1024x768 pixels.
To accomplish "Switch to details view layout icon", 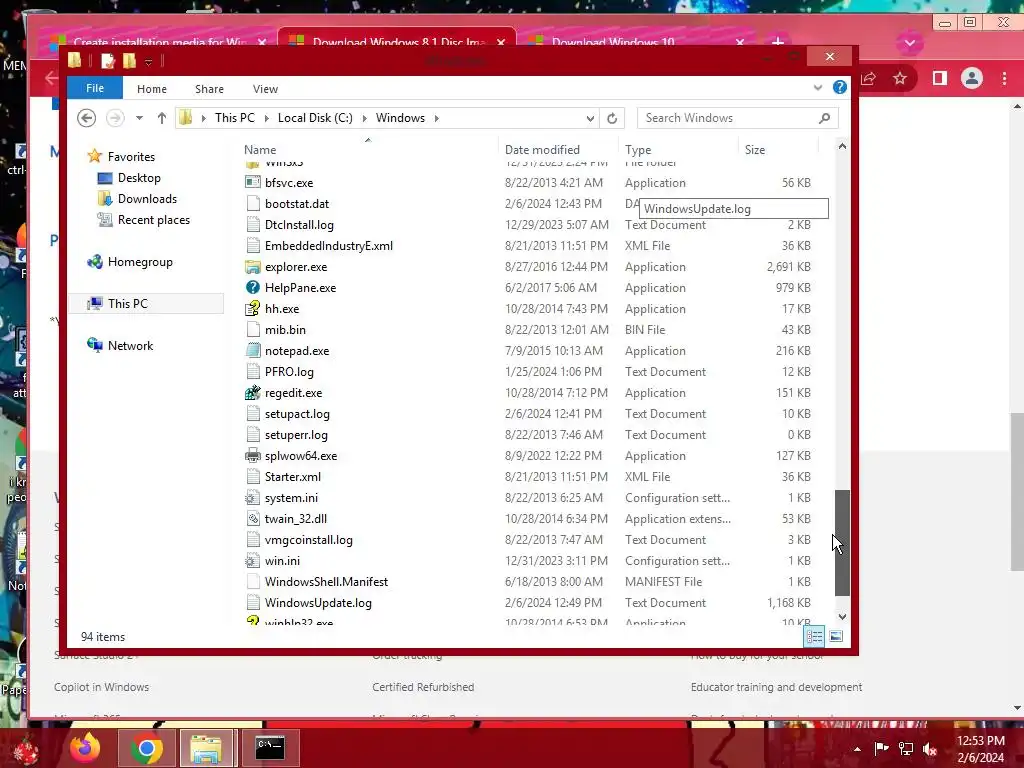I will point(814,636).
